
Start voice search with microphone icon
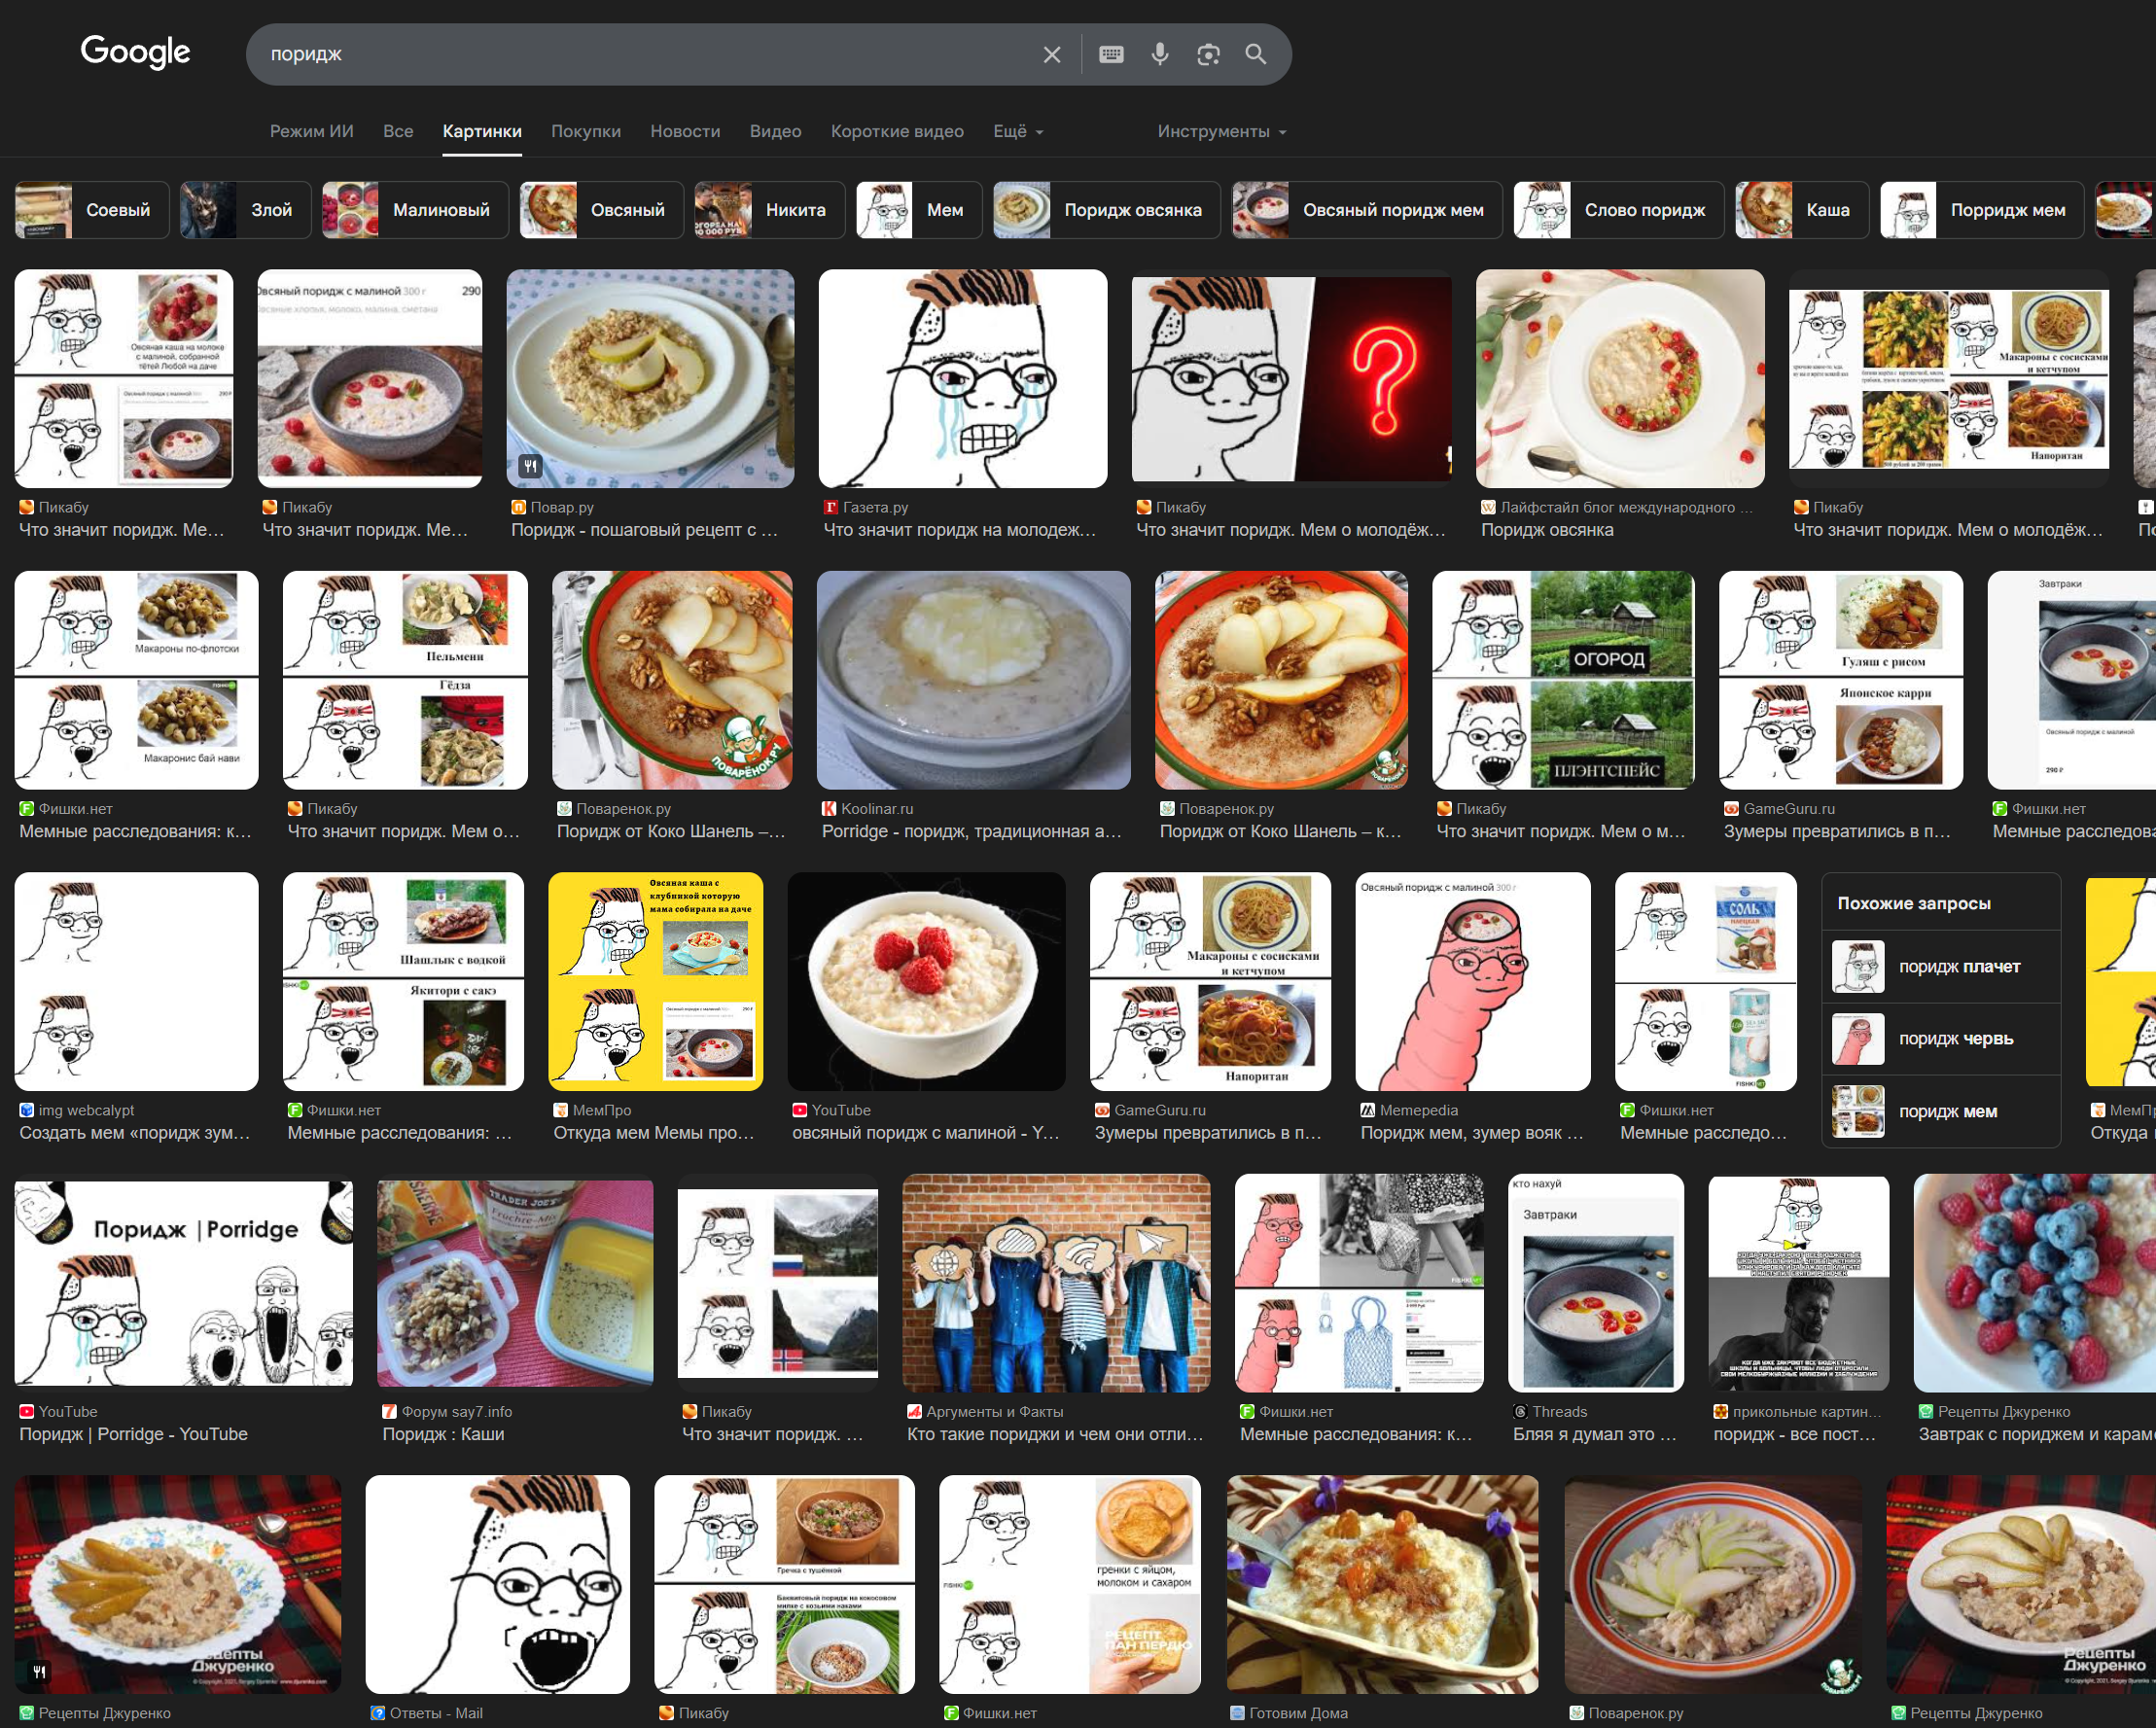(x=1159, y=54)
